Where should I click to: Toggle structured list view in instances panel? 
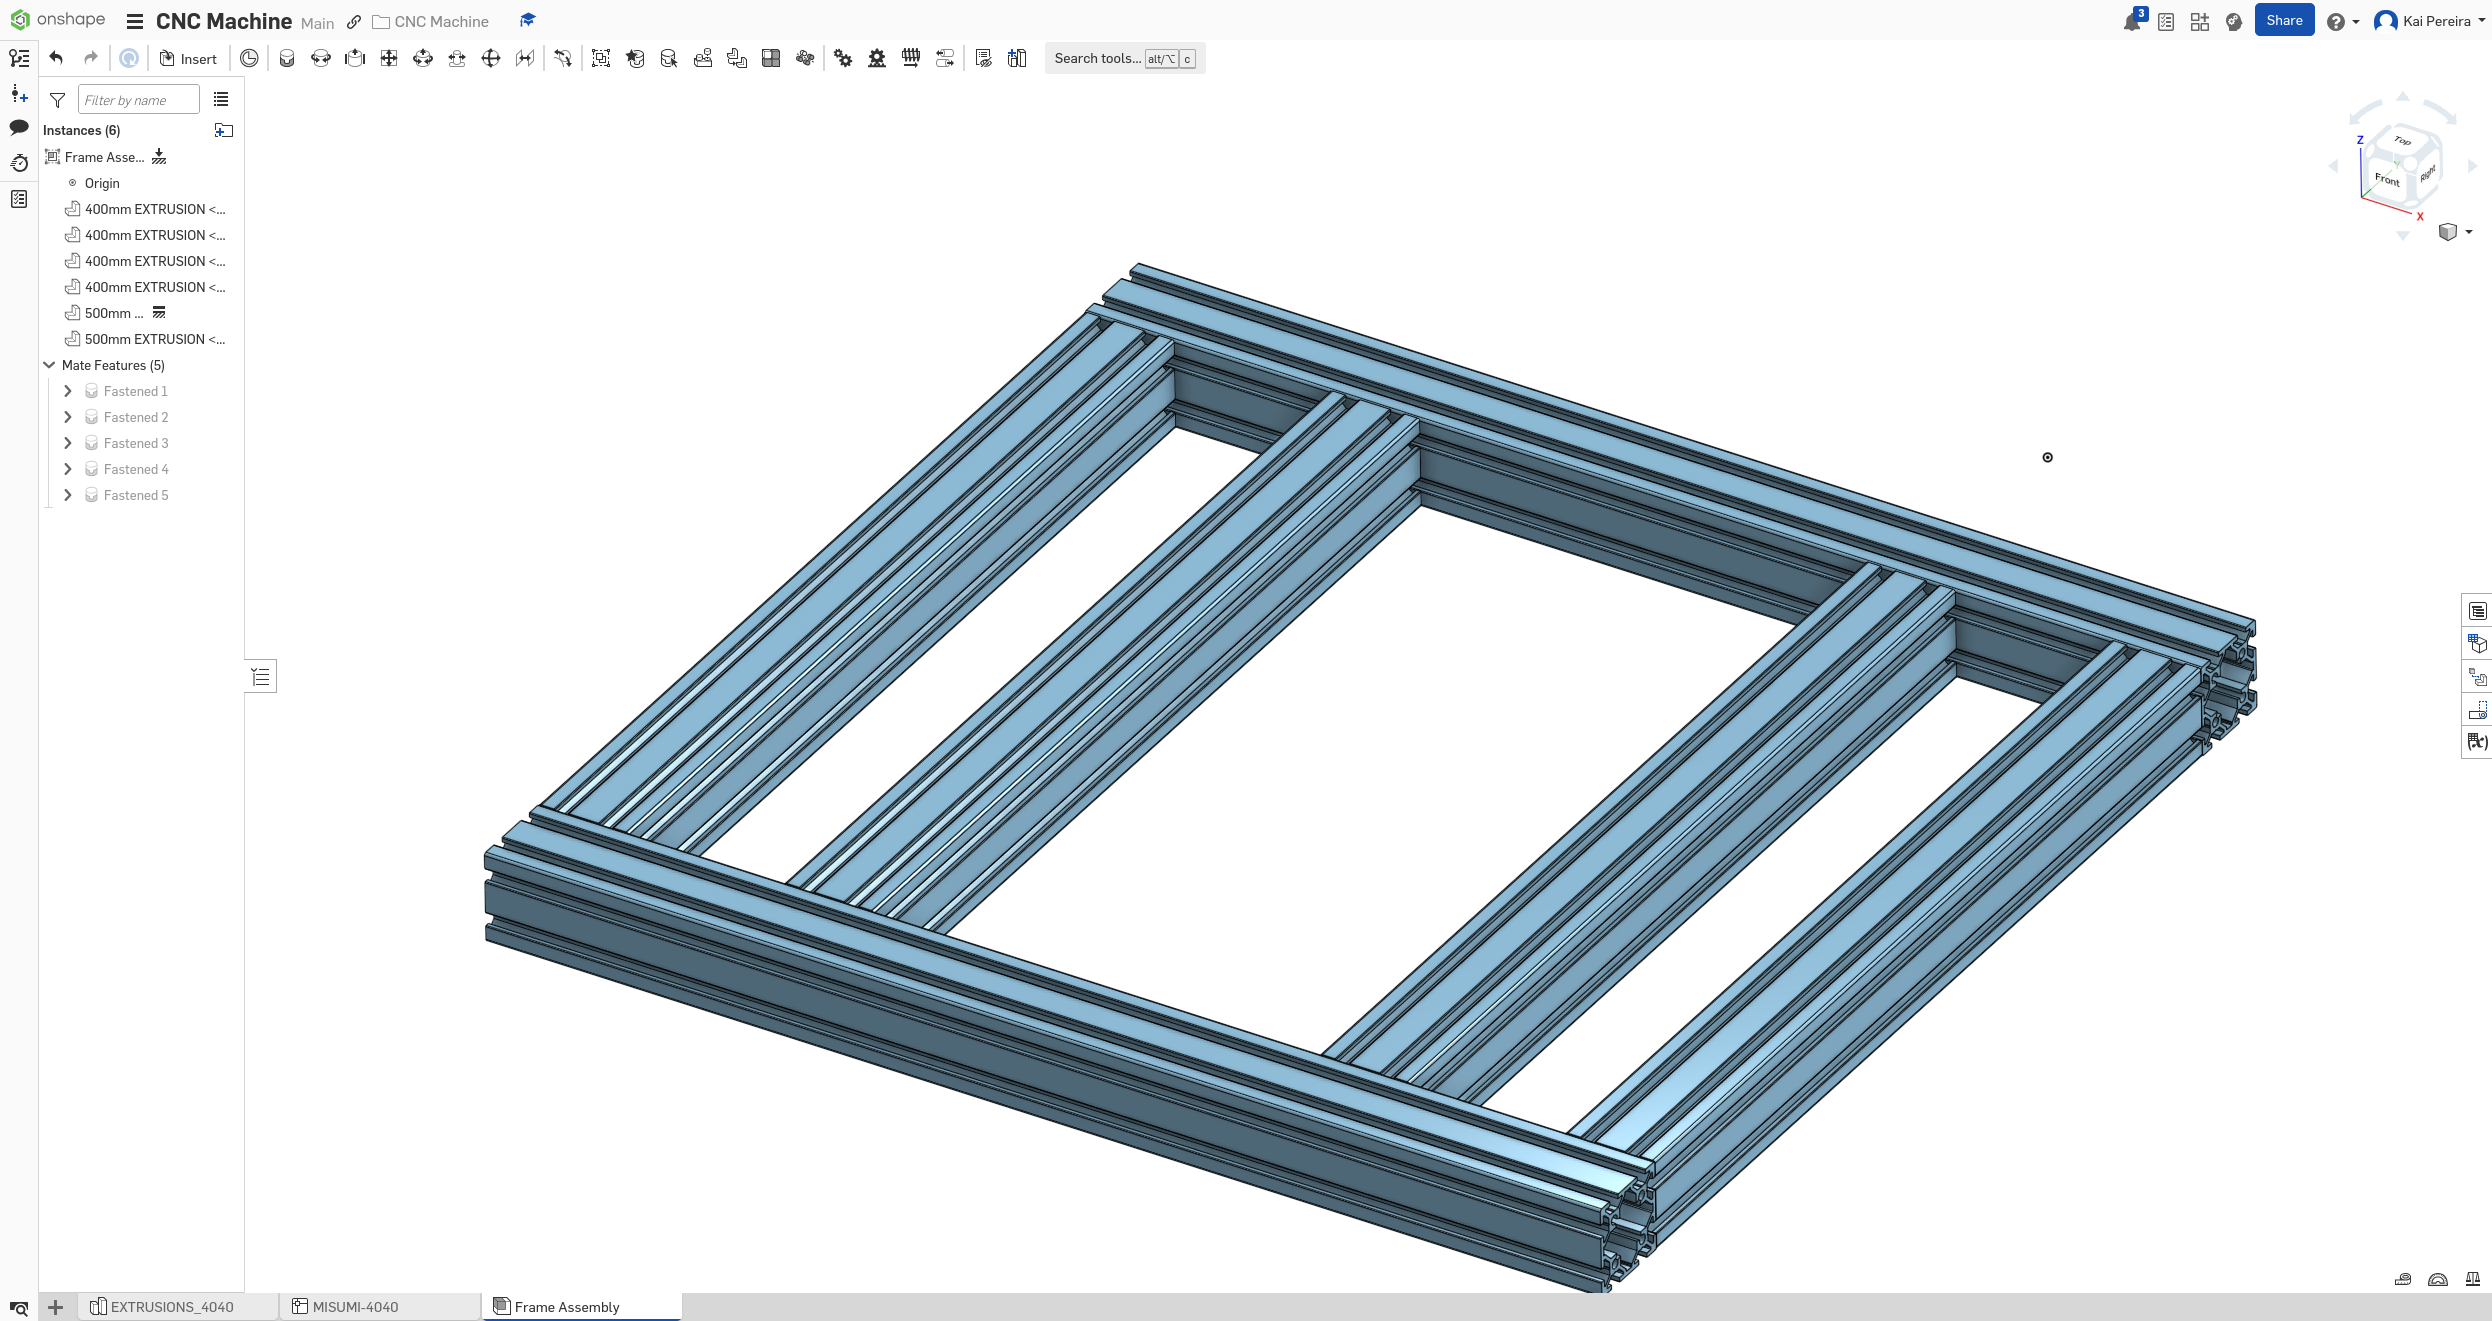220,99
